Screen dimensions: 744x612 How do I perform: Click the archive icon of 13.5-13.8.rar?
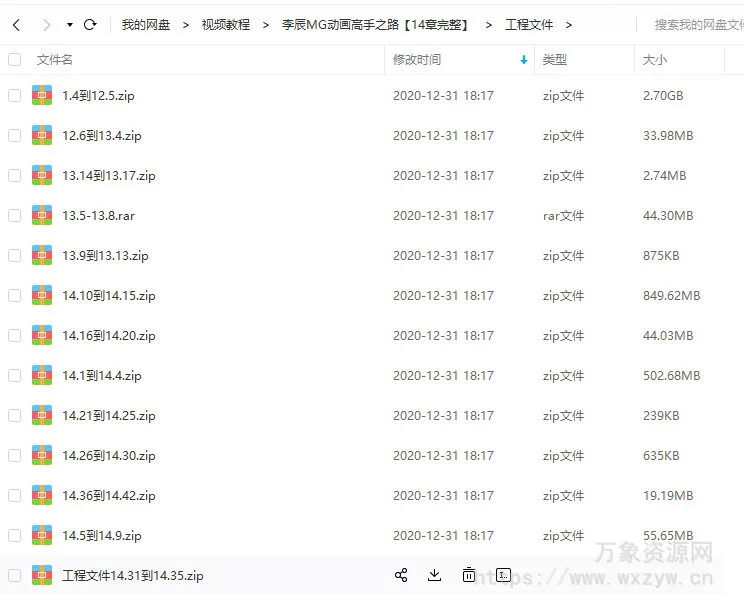point(42,215)
